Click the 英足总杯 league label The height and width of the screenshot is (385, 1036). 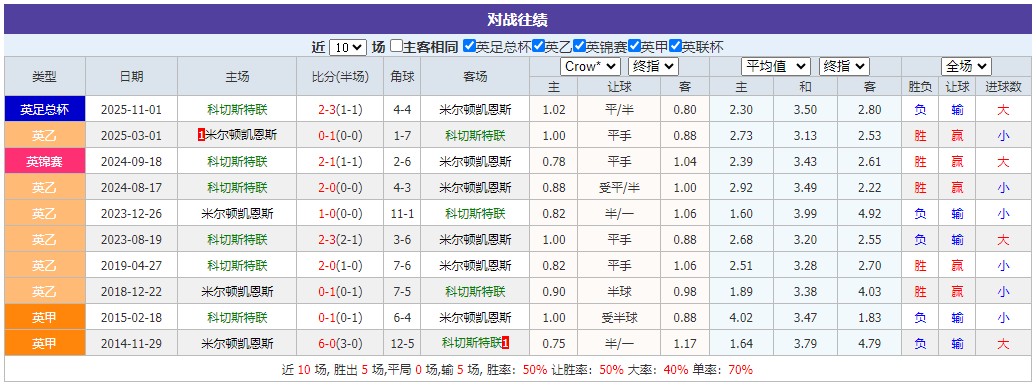44,110
